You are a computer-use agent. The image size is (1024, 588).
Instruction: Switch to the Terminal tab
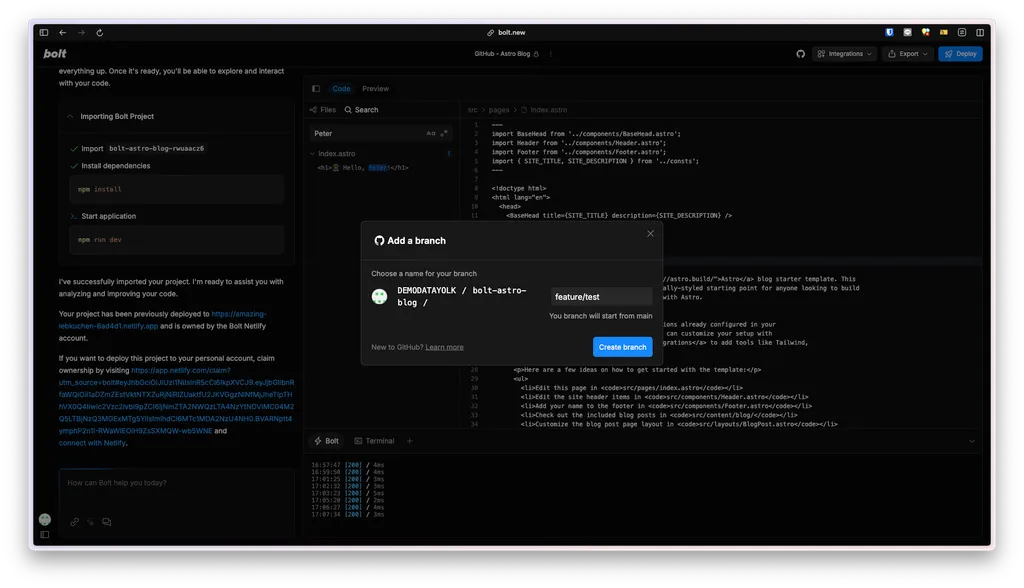[x=374, y=441]
